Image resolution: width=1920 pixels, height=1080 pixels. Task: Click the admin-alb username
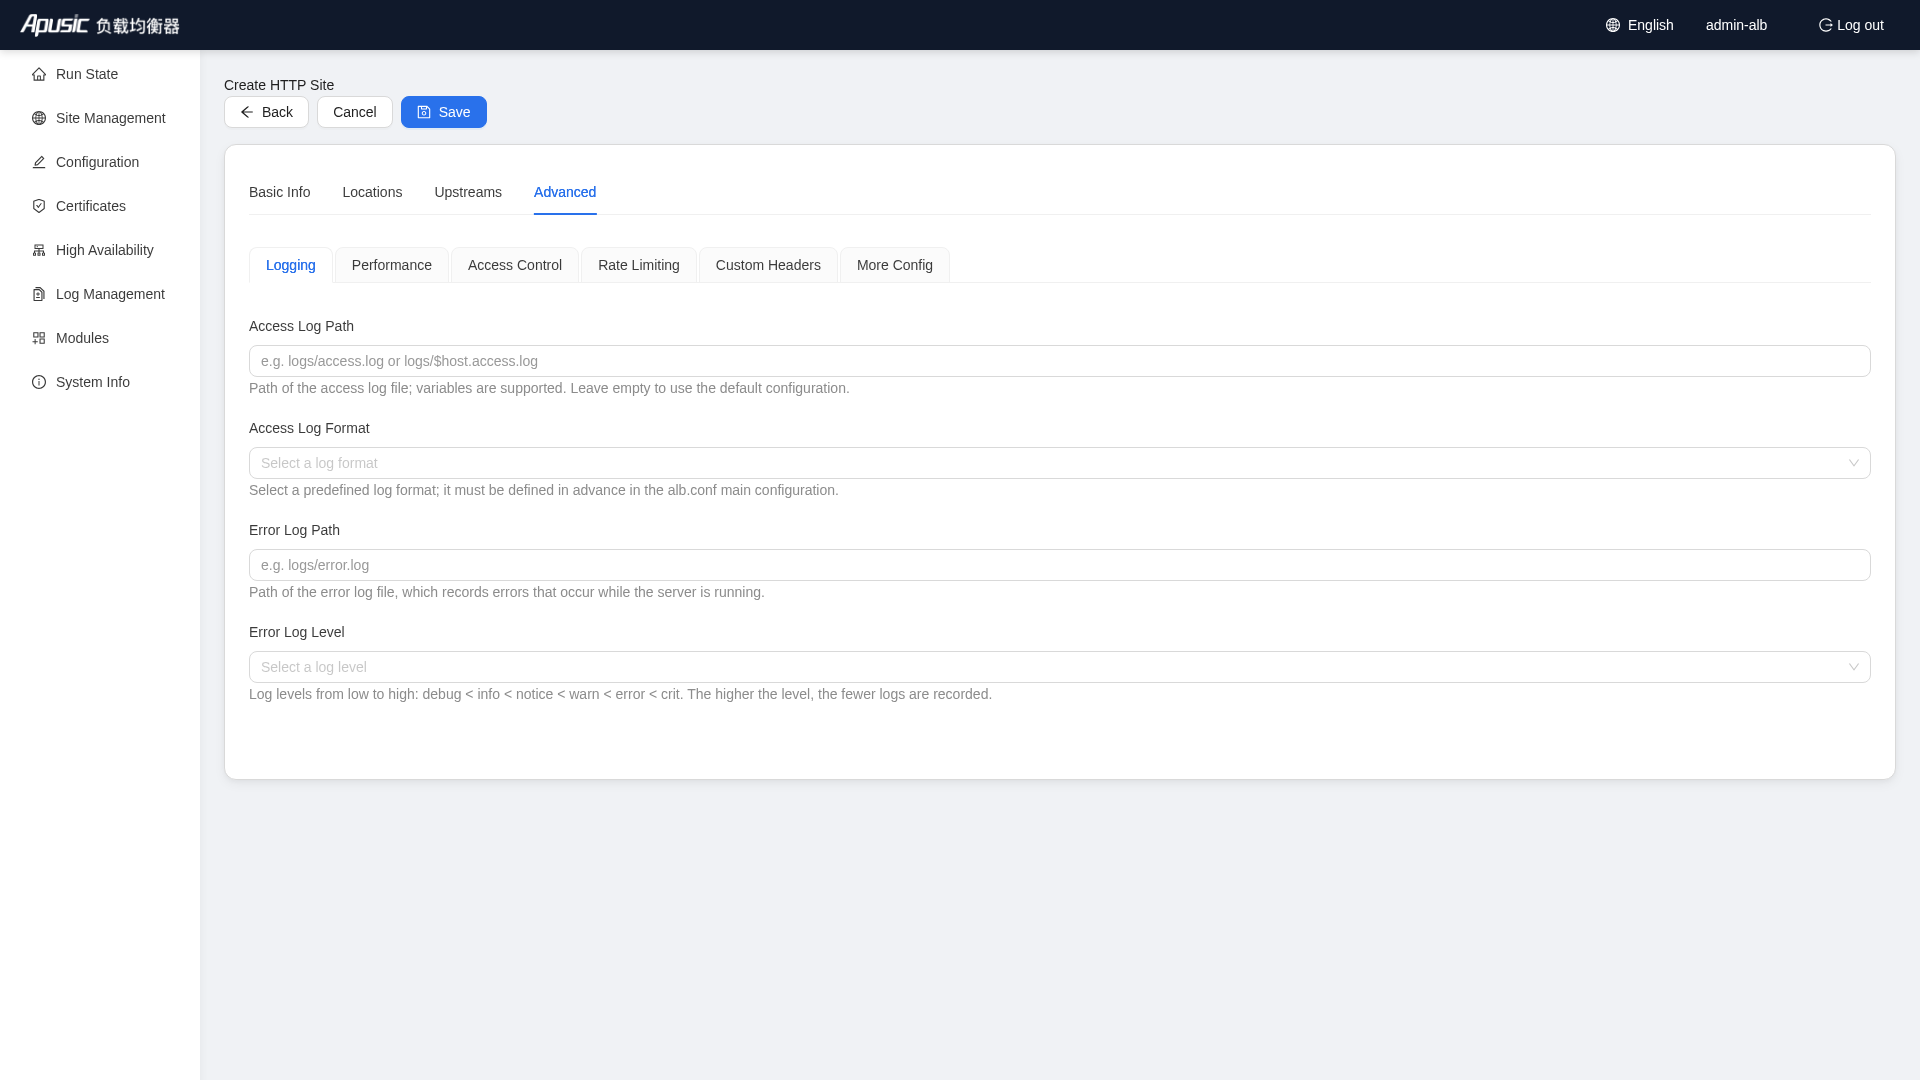tap(1736, 25)
